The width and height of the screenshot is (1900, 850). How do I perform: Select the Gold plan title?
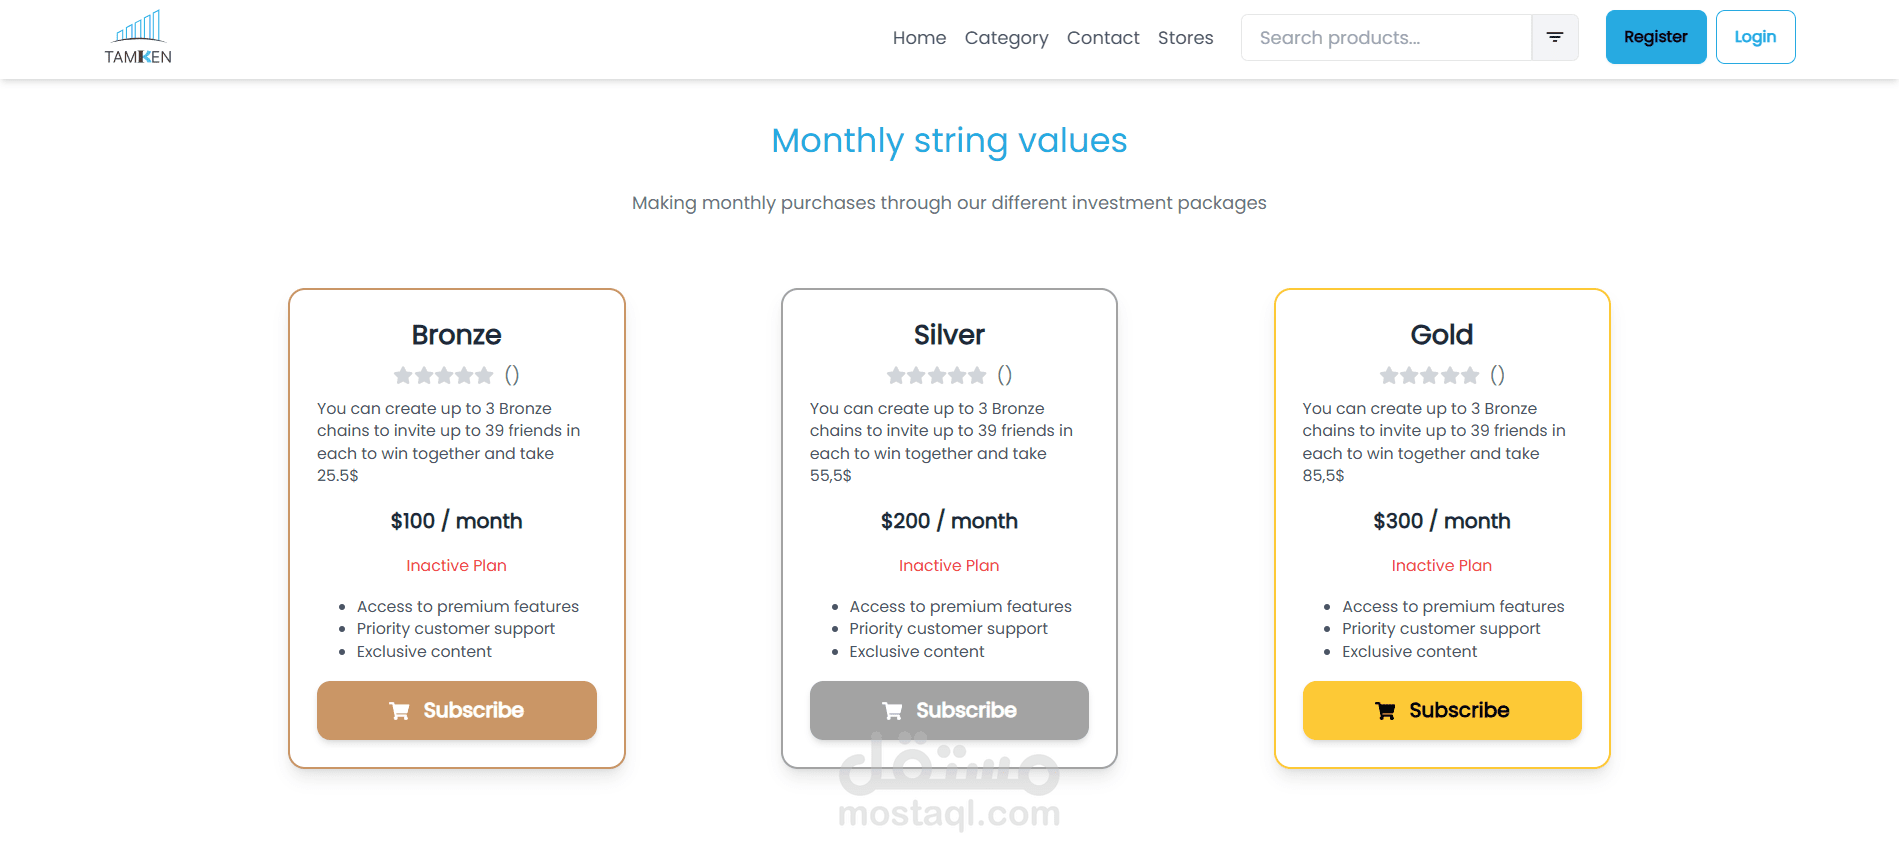click(1441, 335)
